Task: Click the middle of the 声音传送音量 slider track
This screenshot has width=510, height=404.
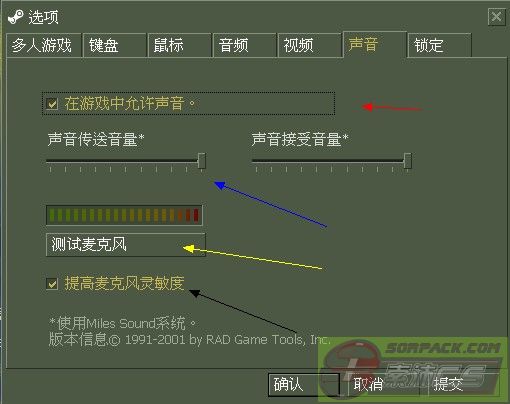Action: 126,161
